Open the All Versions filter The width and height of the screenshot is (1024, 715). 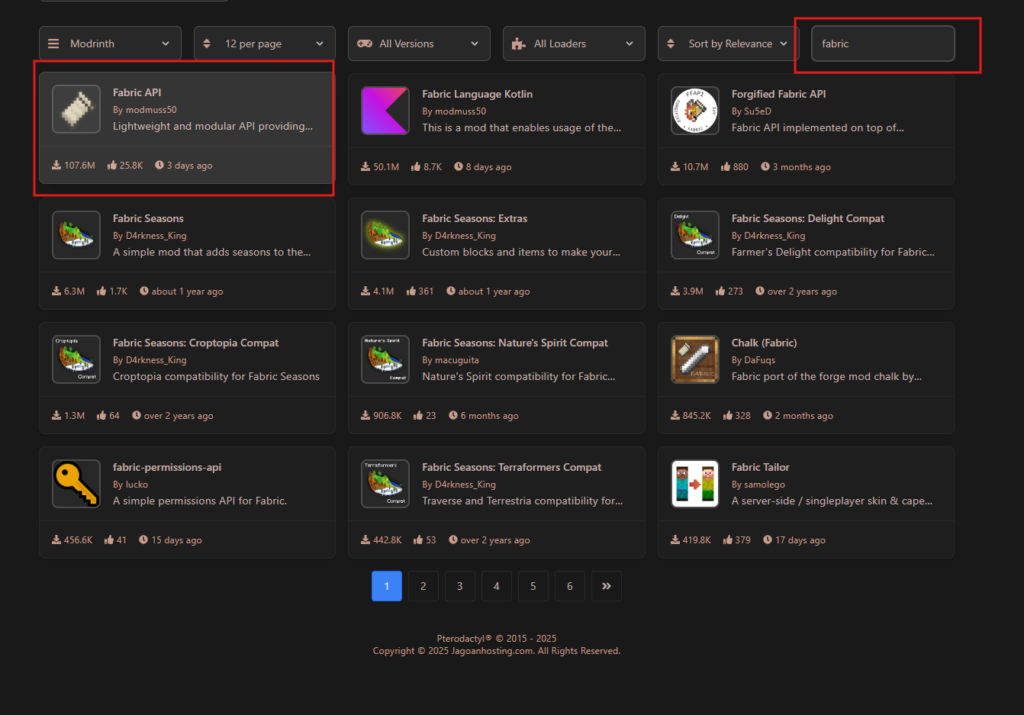(418, 43)
